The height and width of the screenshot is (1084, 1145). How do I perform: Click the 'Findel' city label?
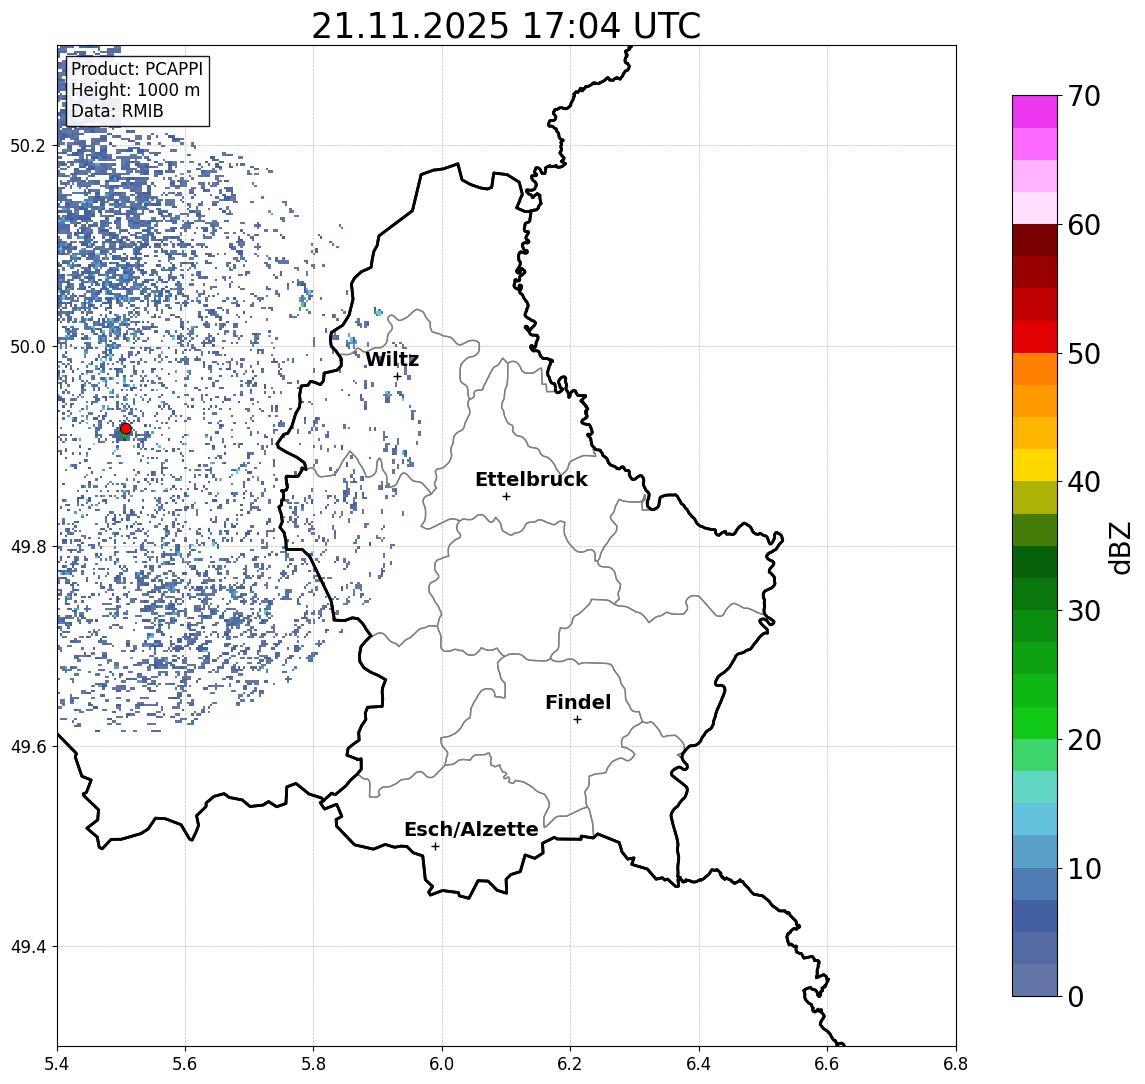(x=578, y=702)
